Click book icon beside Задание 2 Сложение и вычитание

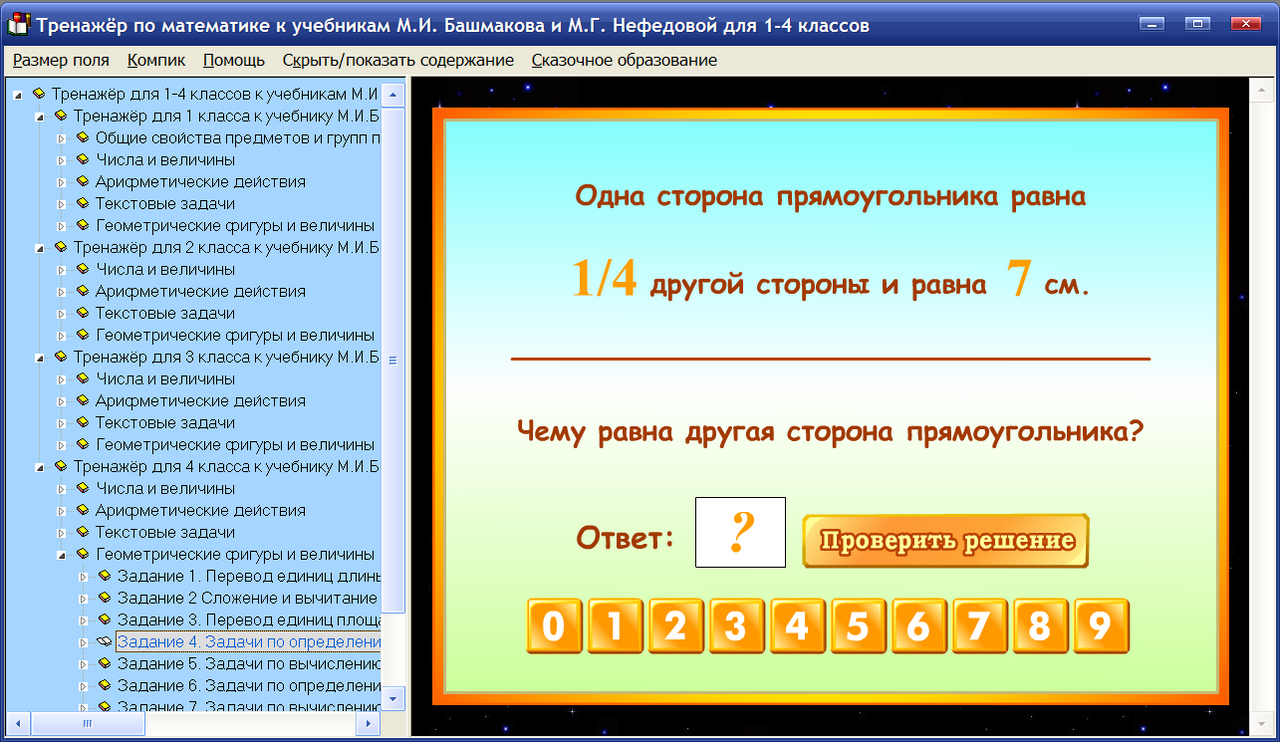[x=105, y=597]
